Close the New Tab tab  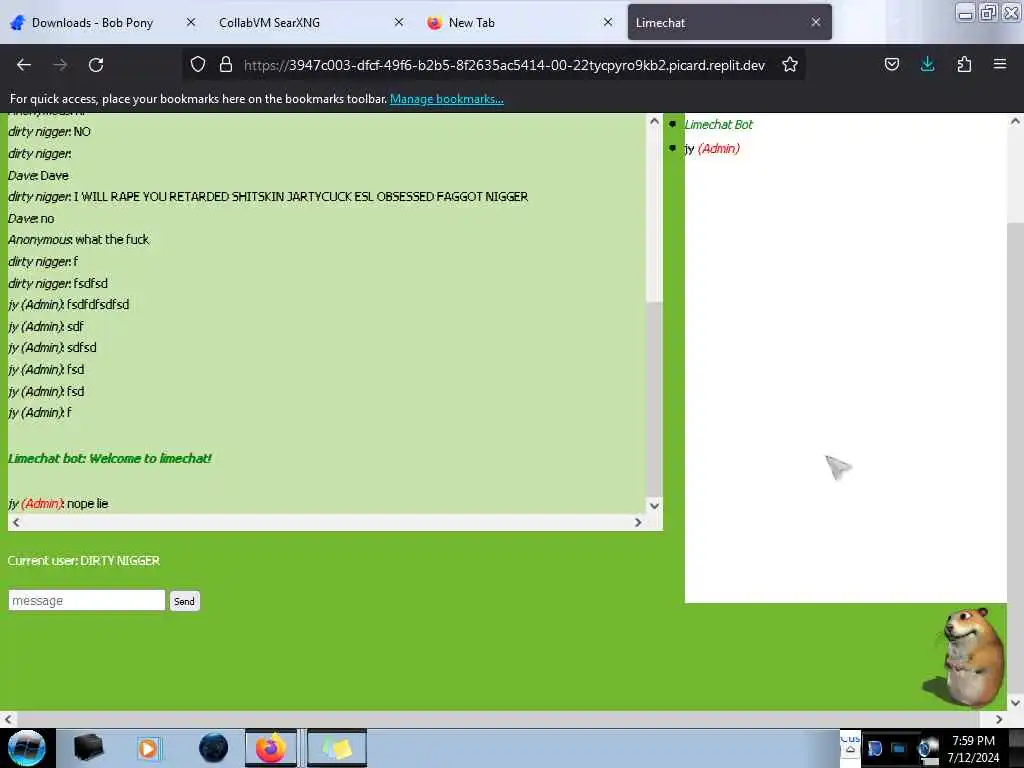tap(607, 22)
